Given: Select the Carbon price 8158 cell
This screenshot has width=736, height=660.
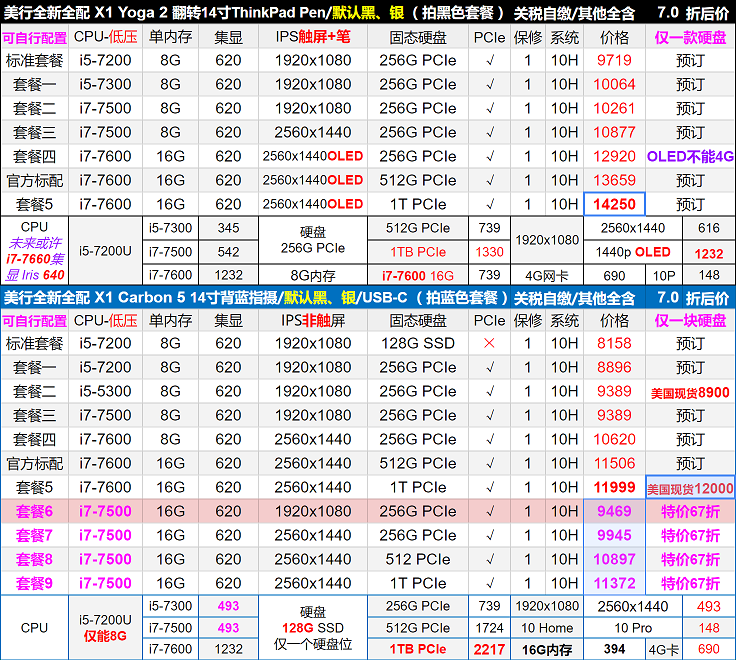Looking at the screenshot, I should click(614, 343).
